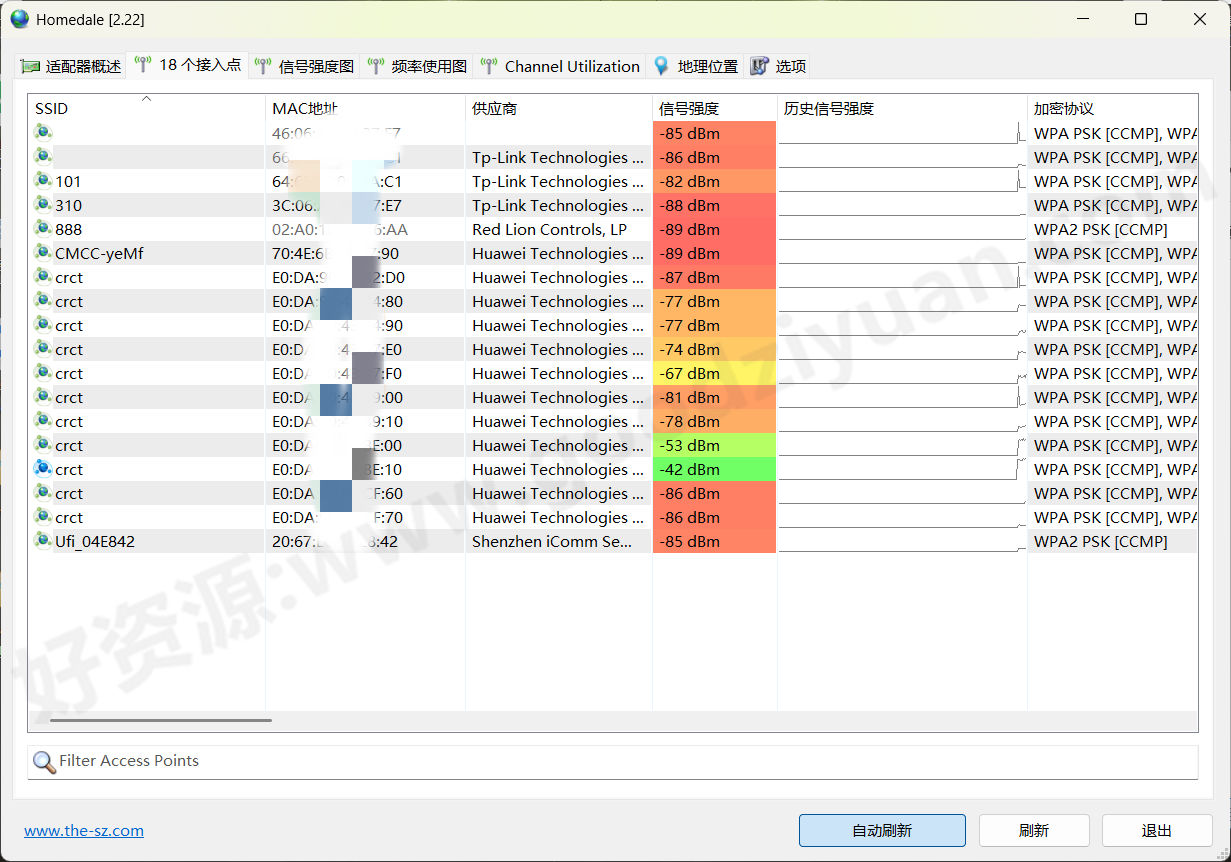1231x862 pixels.
Task: Click the sort arrow above the SSID column
Action: coord(146,98)
